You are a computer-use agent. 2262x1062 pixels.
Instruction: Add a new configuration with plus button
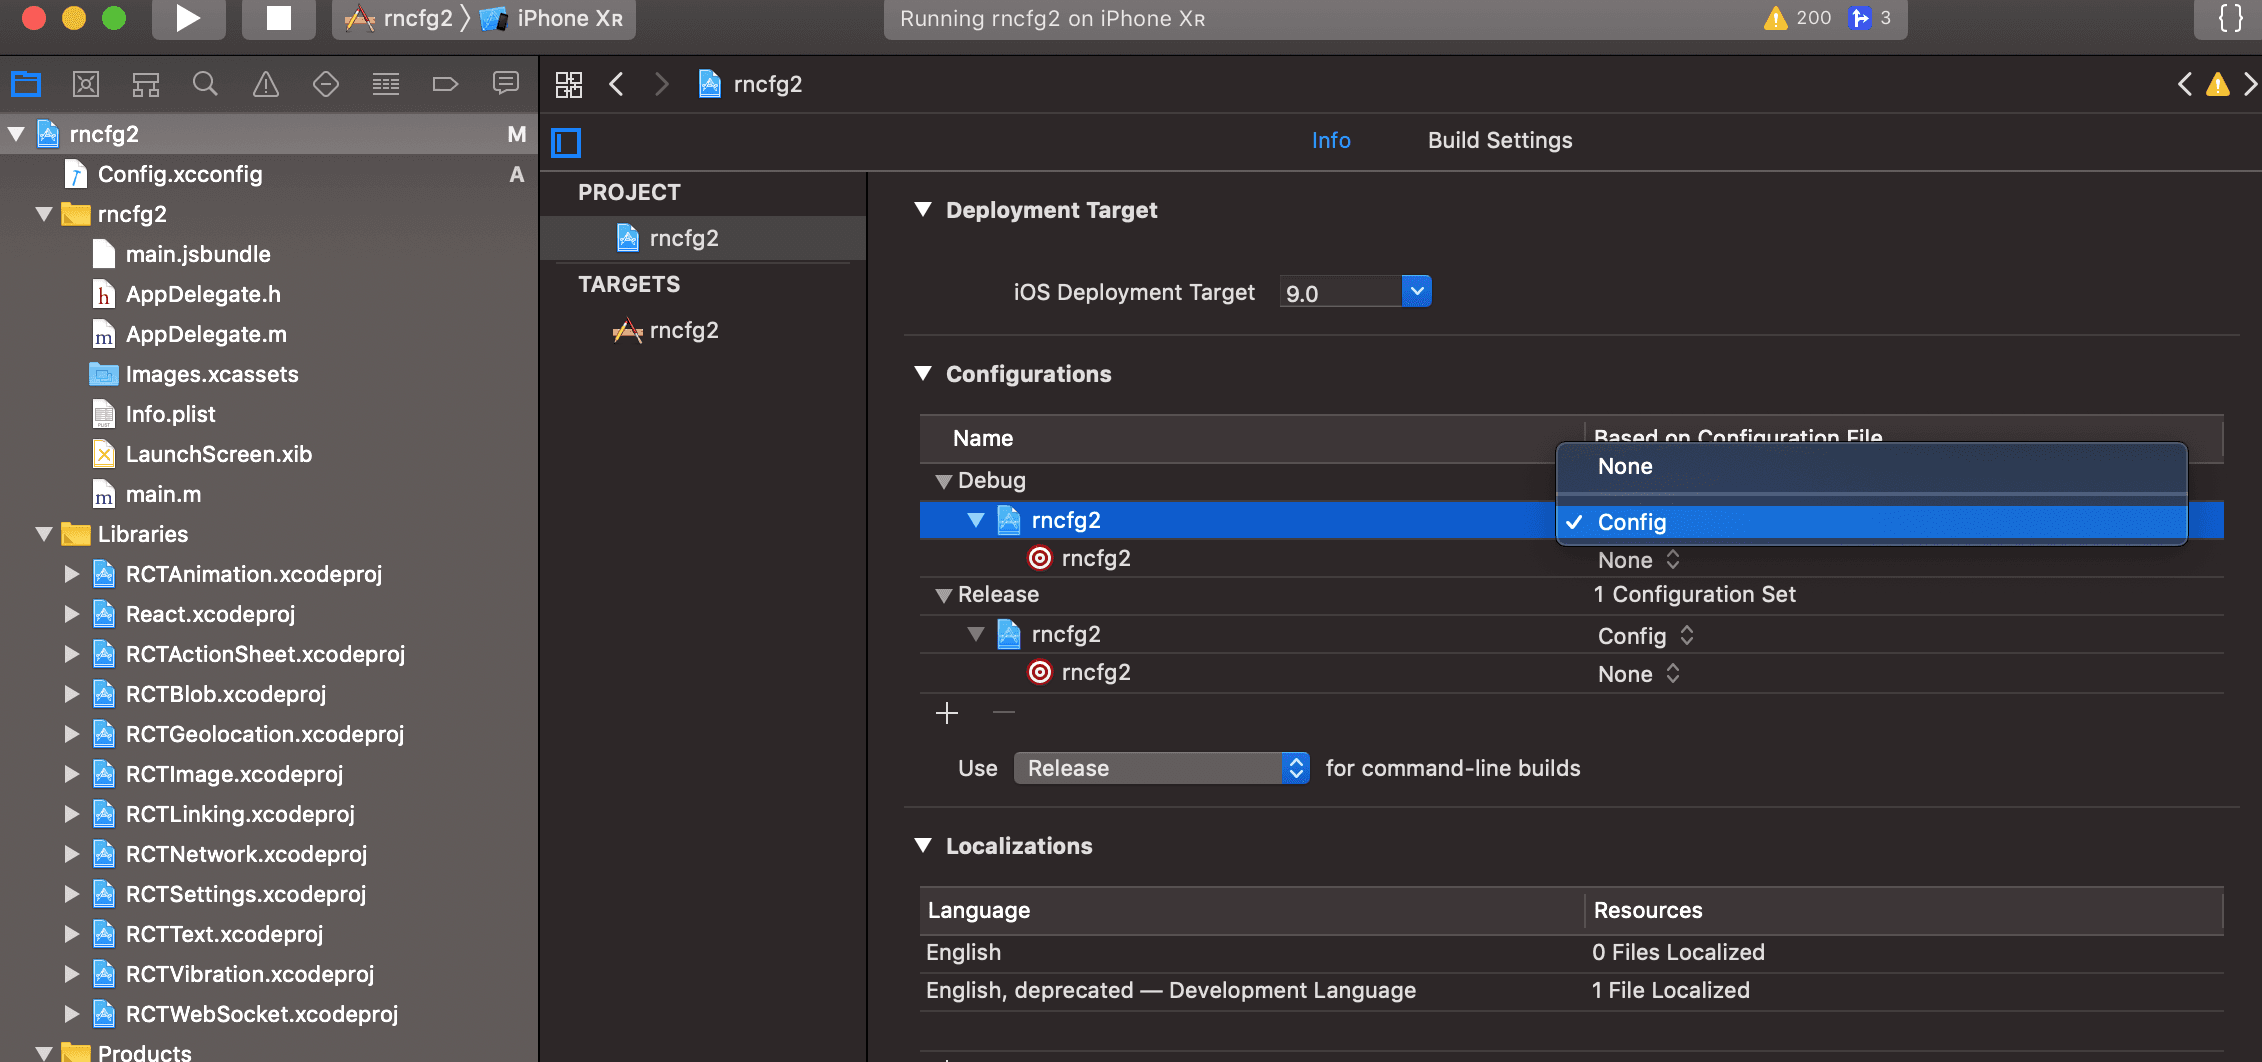946,713
